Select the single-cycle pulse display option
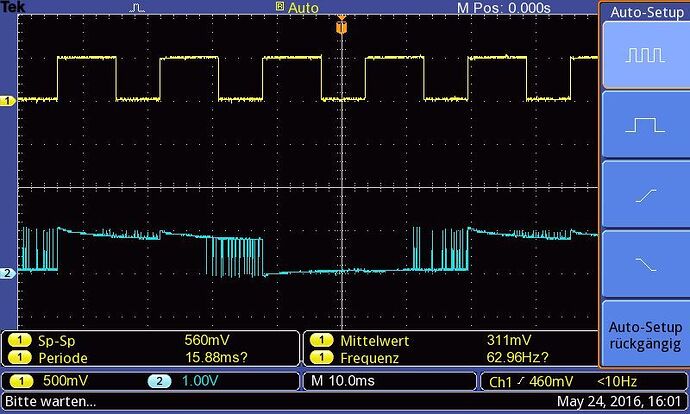This screenshot has width=690, height=414. click(644, 125)
